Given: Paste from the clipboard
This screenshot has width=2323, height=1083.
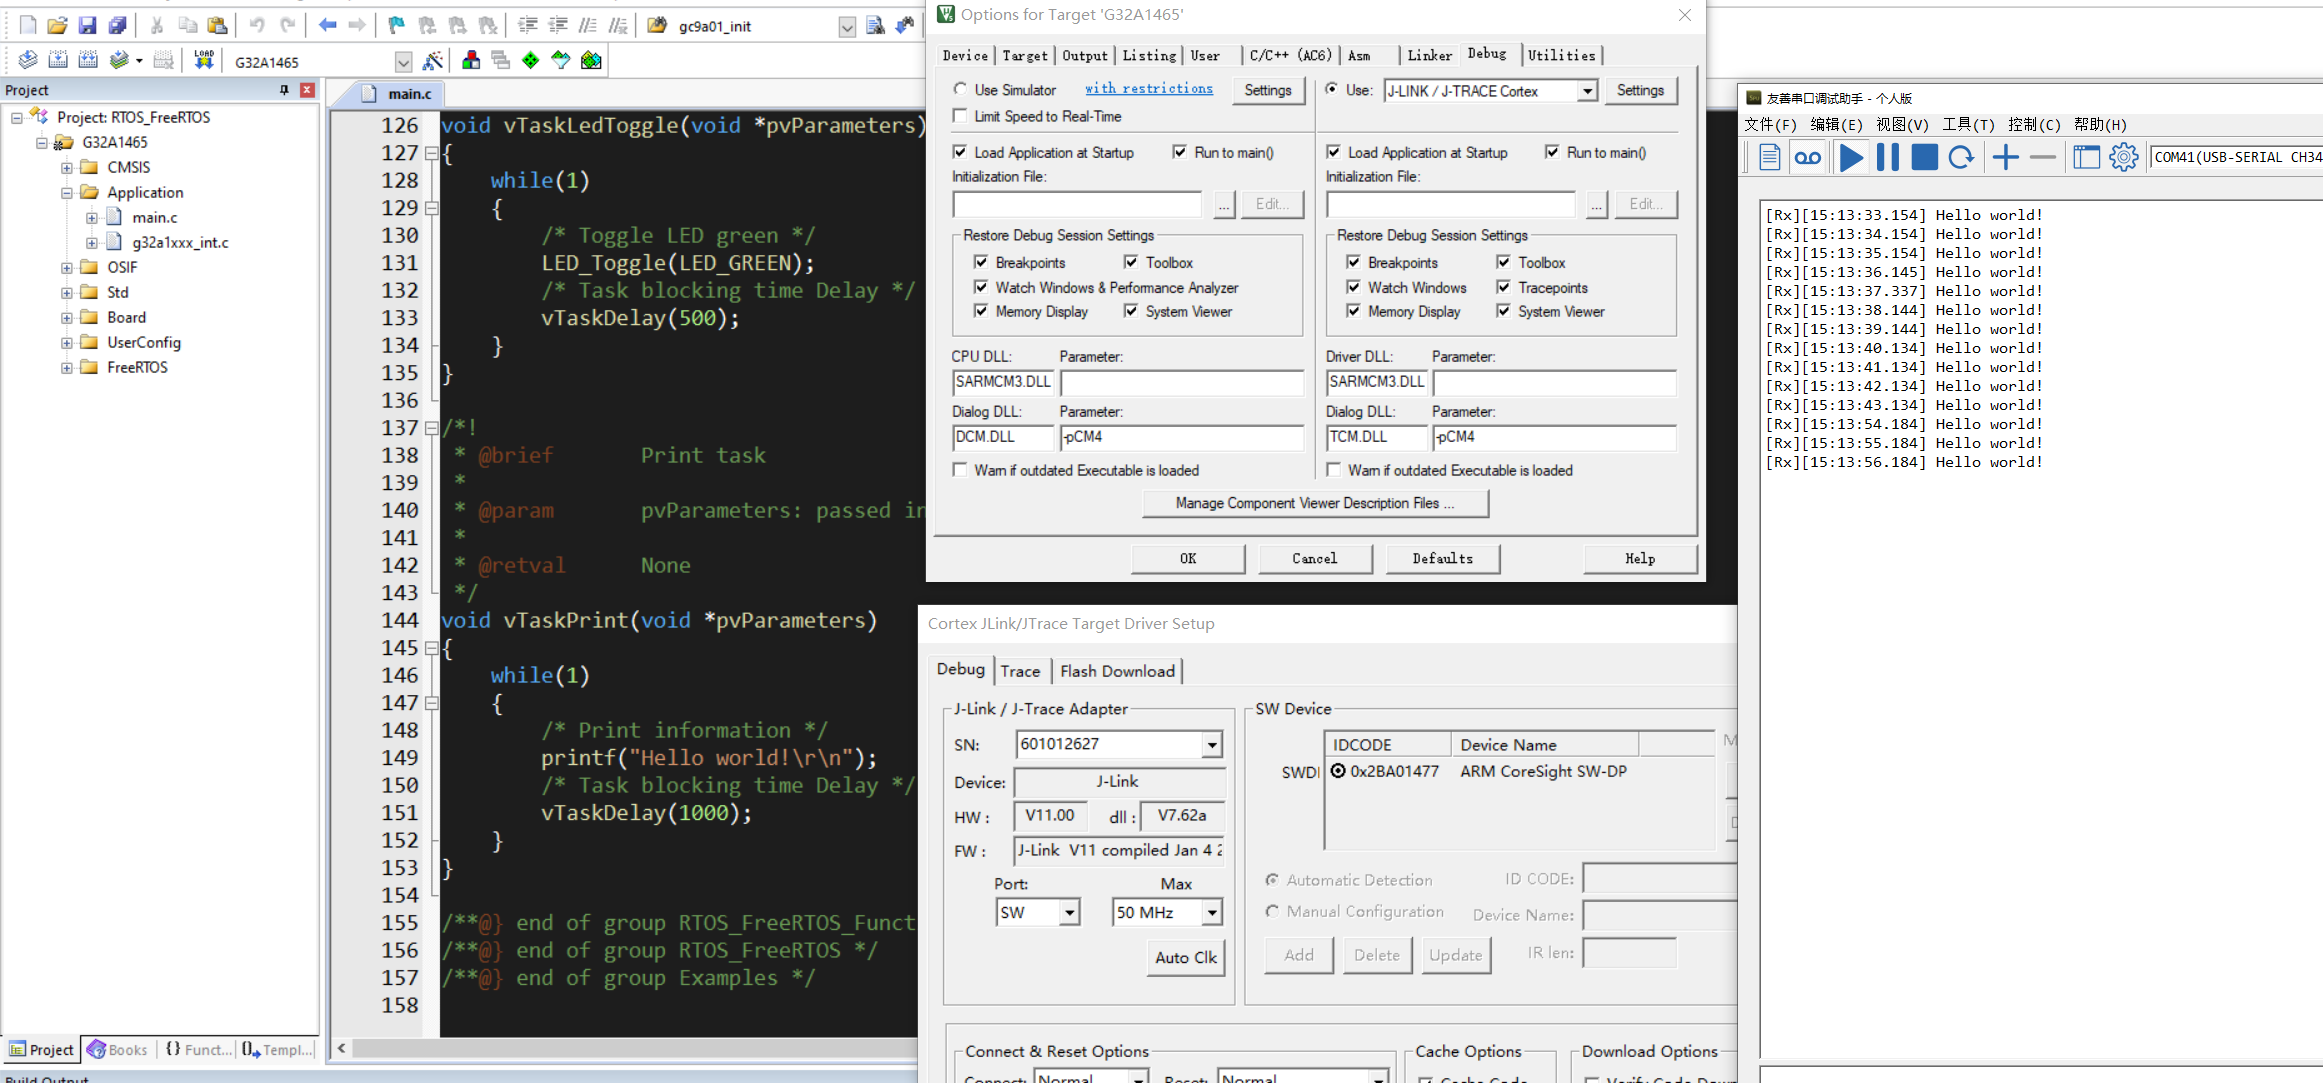Looking at the screenshot, I should pos(217,25).
